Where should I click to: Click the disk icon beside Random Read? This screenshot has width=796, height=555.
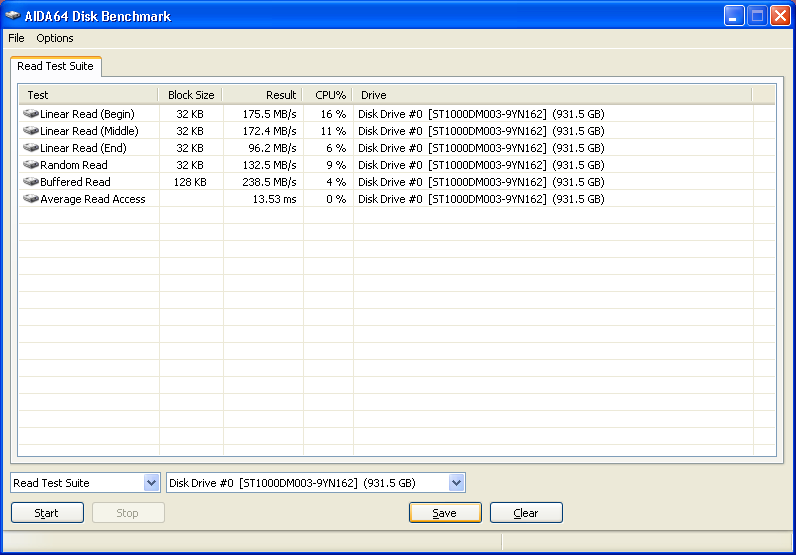click(31, 165)
